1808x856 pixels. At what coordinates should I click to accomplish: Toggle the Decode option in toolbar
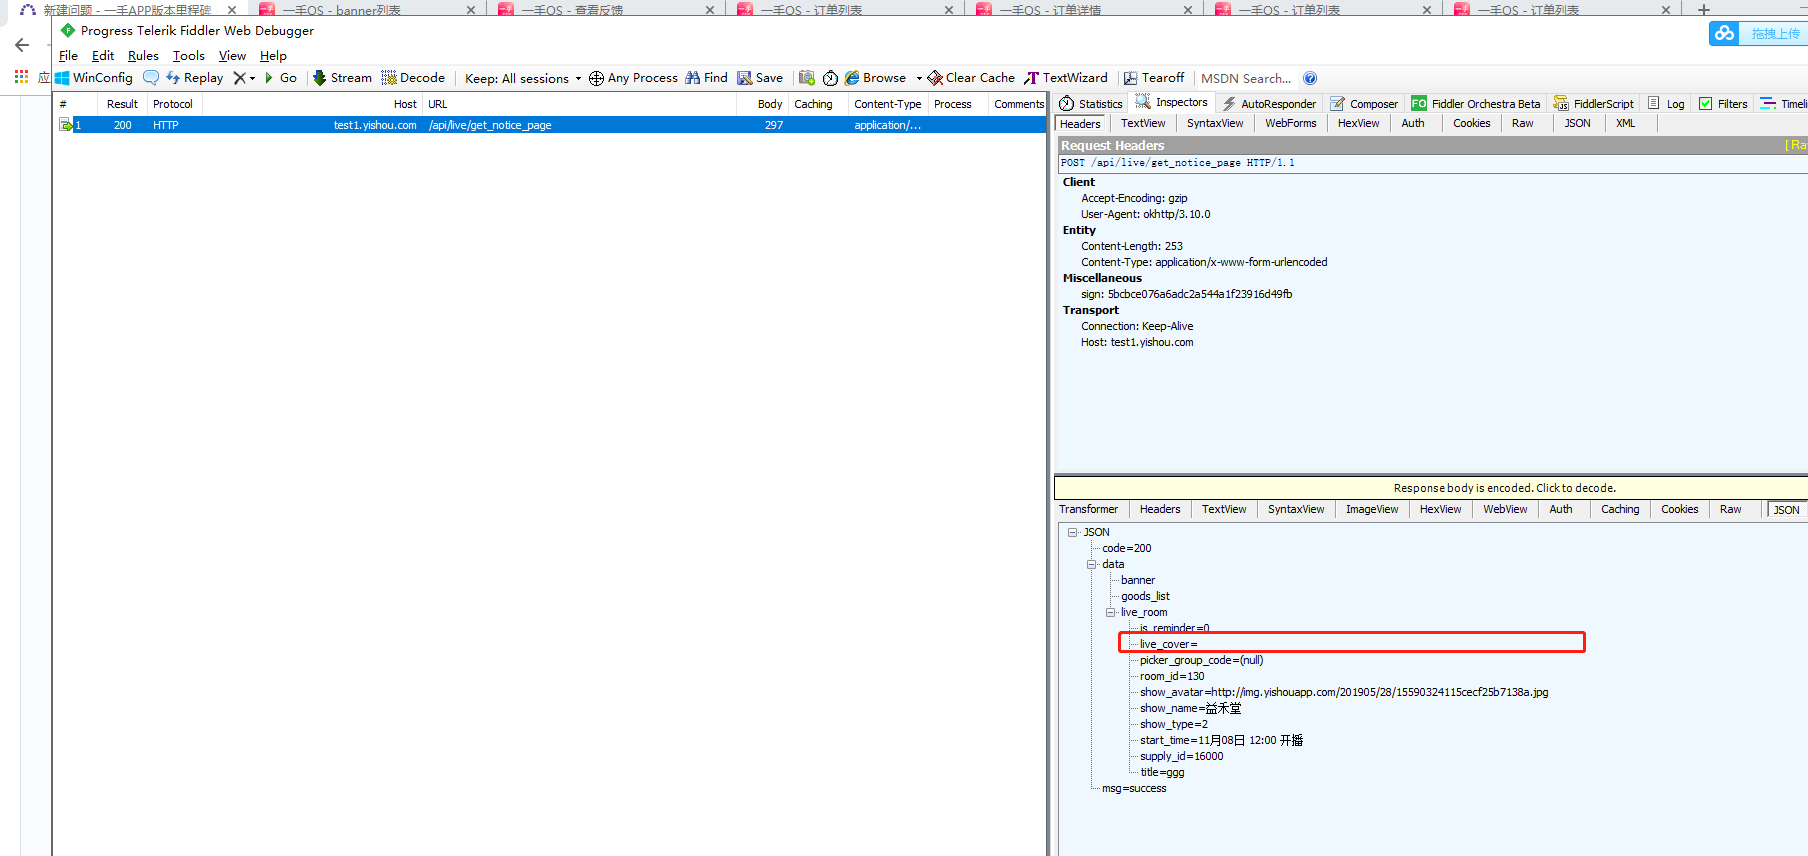pos(413,78)
